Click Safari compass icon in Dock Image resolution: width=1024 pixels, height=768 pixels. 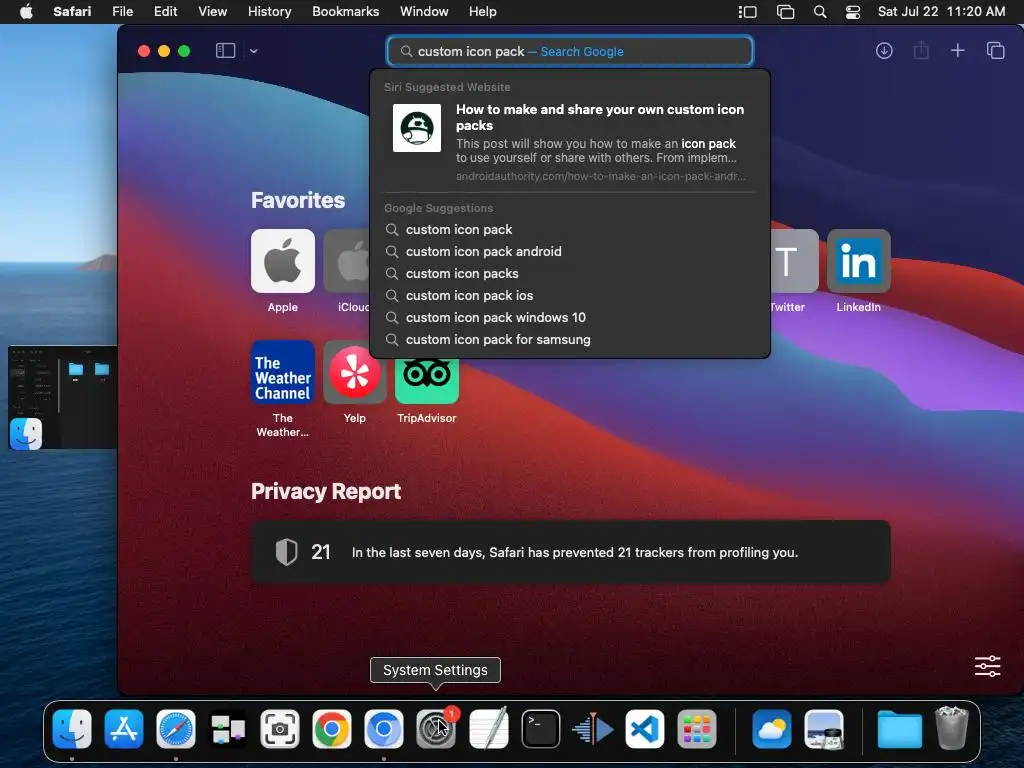(176, 729)
